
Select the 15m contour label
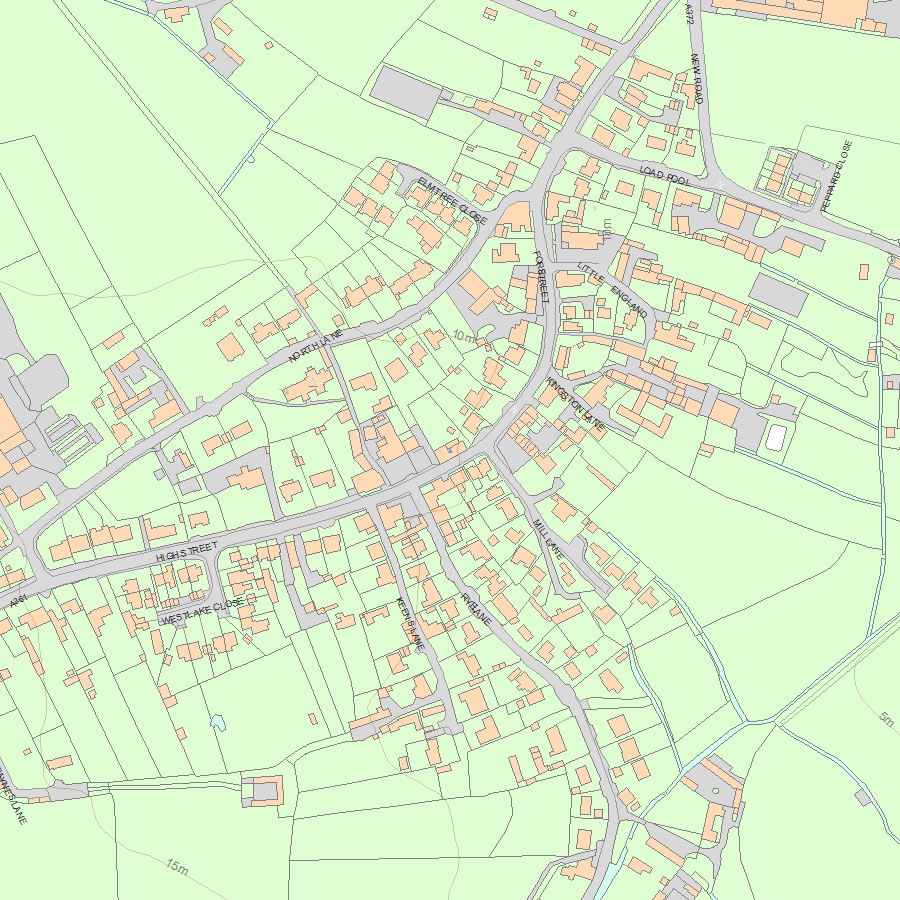coord(177,867)
